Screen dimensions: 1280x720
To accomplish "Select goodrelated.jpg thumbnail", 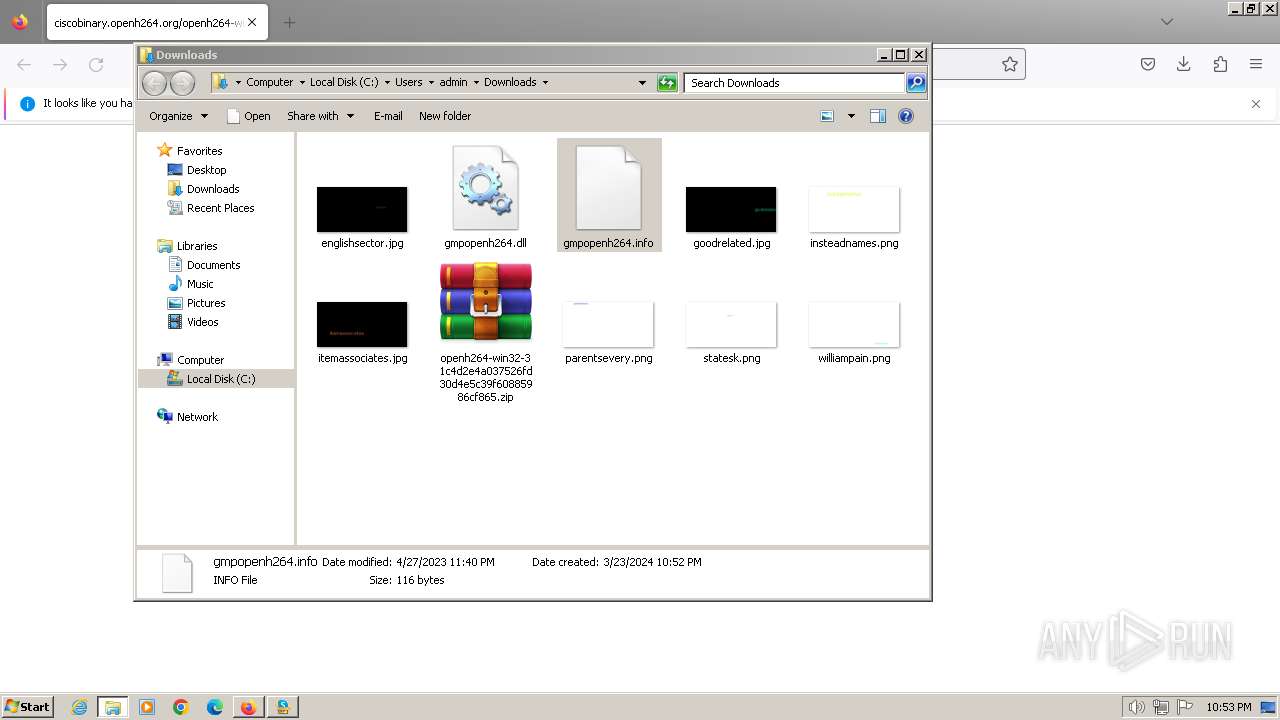I will (731, 209).
